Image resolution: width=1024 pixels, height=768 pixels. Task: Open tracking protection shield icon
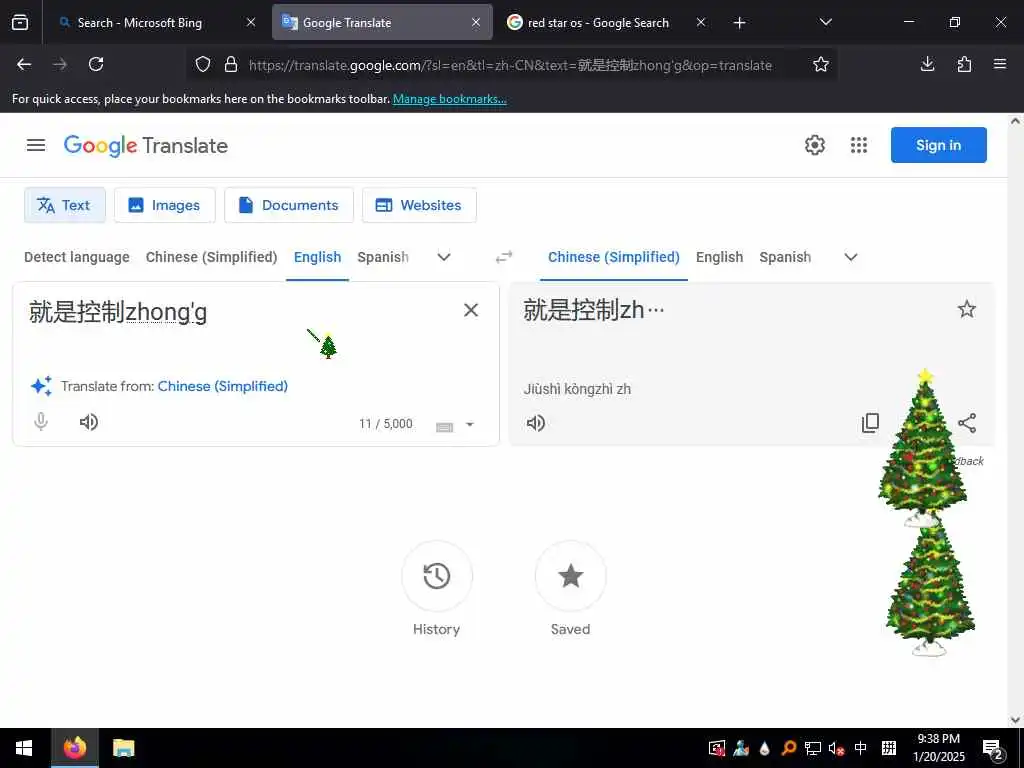[203, 64]
